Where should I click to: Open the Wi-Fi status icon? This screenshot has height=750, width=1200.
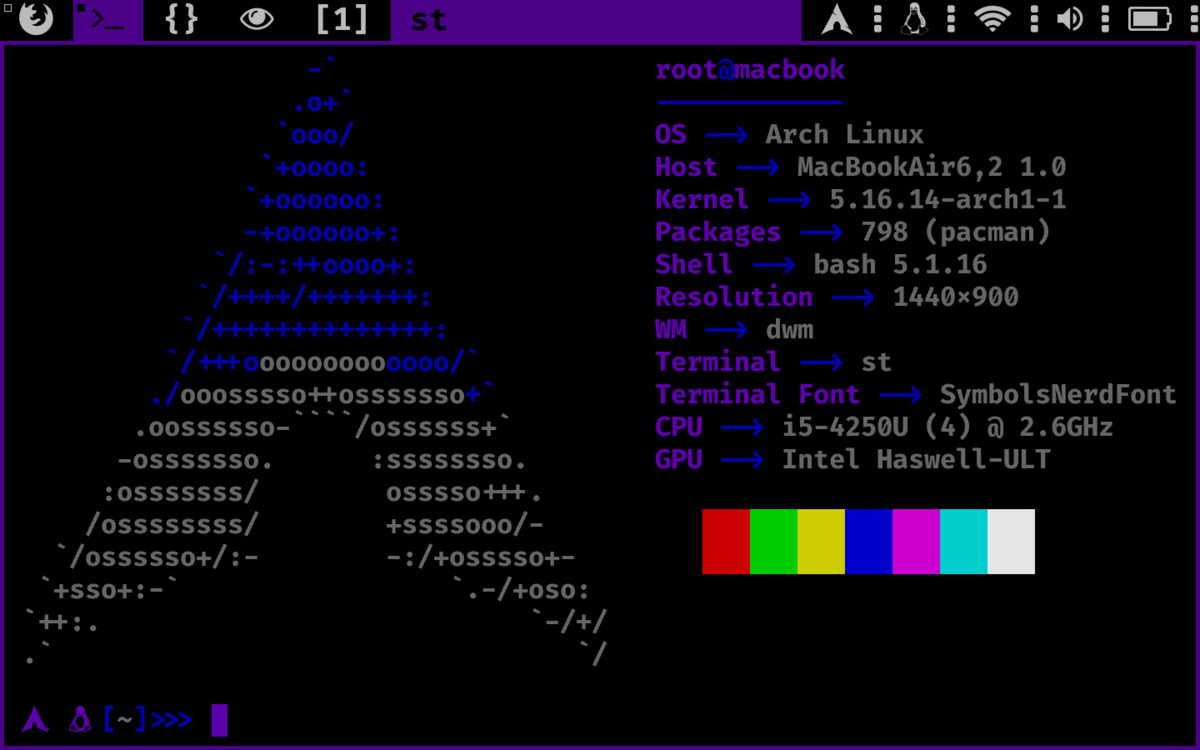[992, 19]
